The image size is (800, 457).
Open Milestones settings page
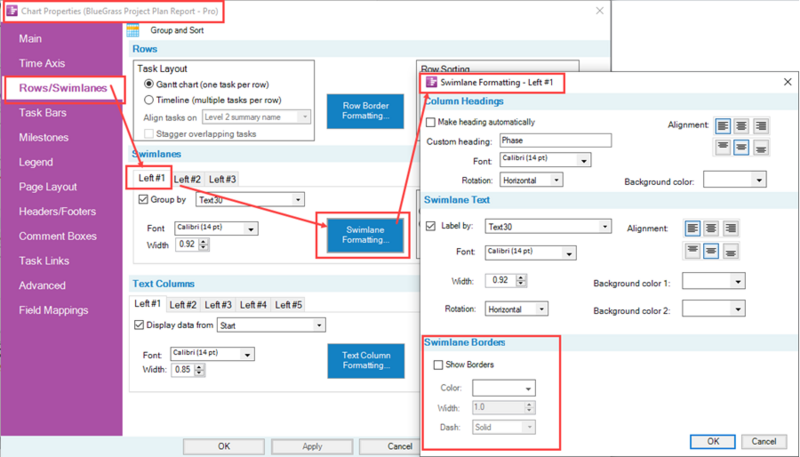pos(43,137)
